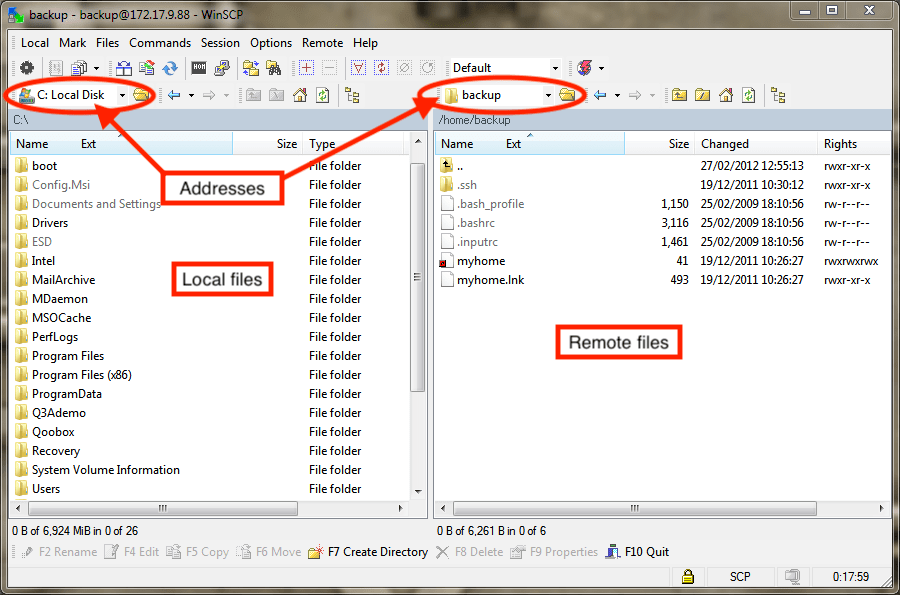The width and height of the screenshot is (900, 595).
Task: Open the new session icon next to Default
Action: click(x=584, y=67)
